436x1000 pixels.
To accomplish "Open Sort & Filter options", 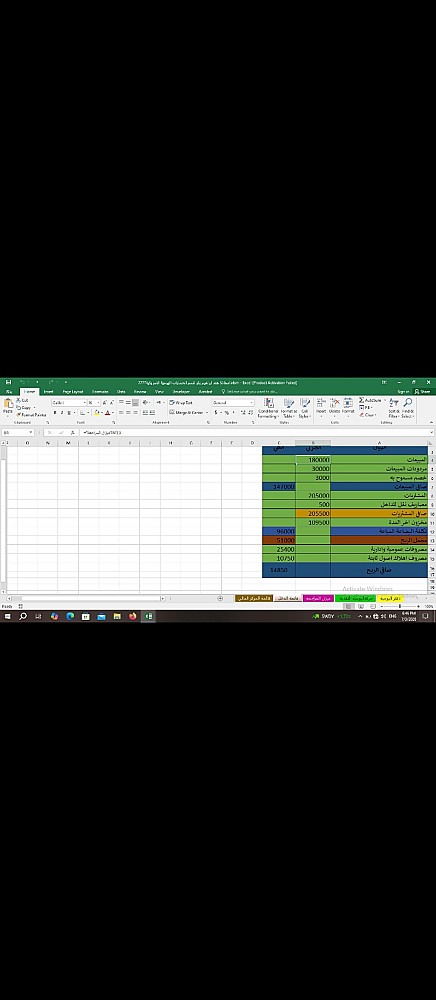I will [x=393, y=408].
